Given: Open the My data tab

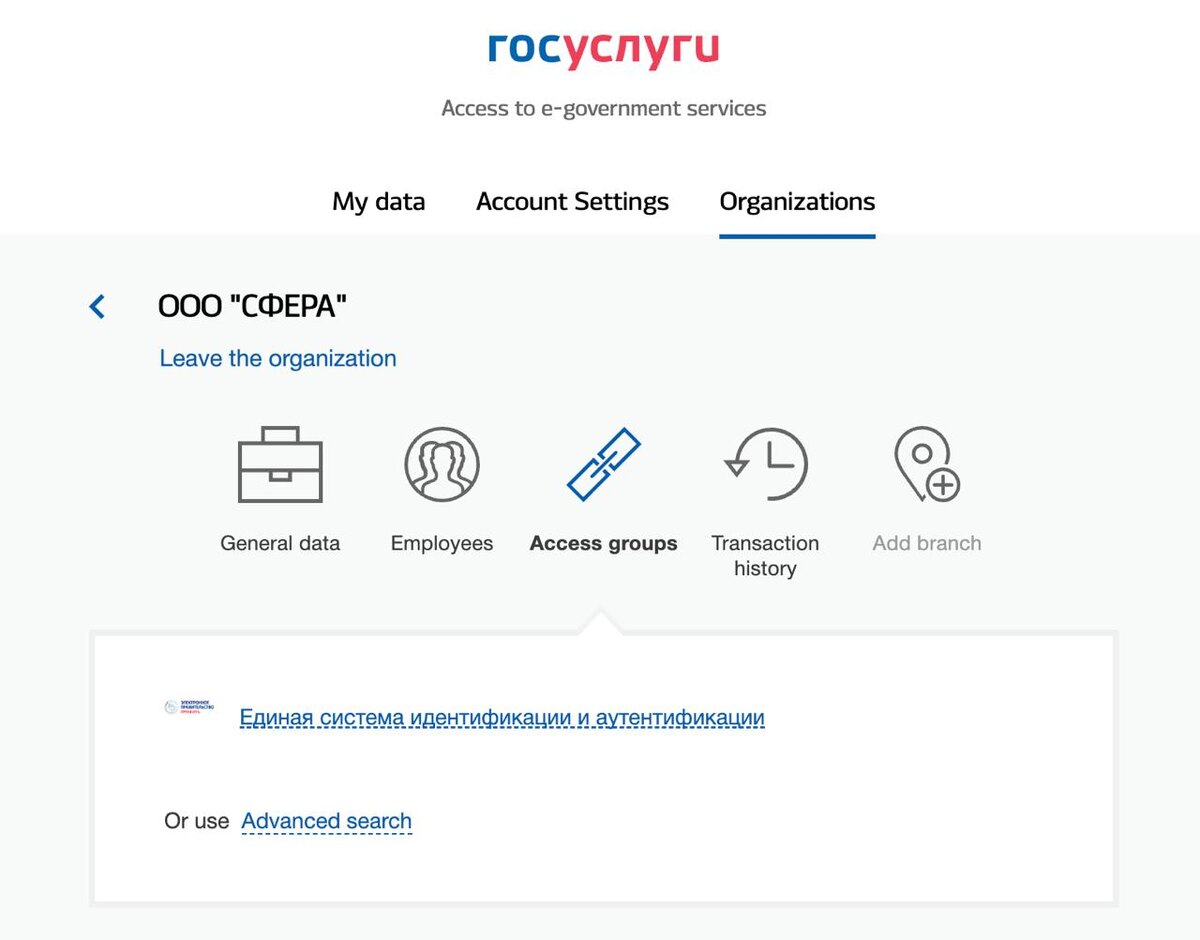Looking at the screenshot, I should [379, 201].
